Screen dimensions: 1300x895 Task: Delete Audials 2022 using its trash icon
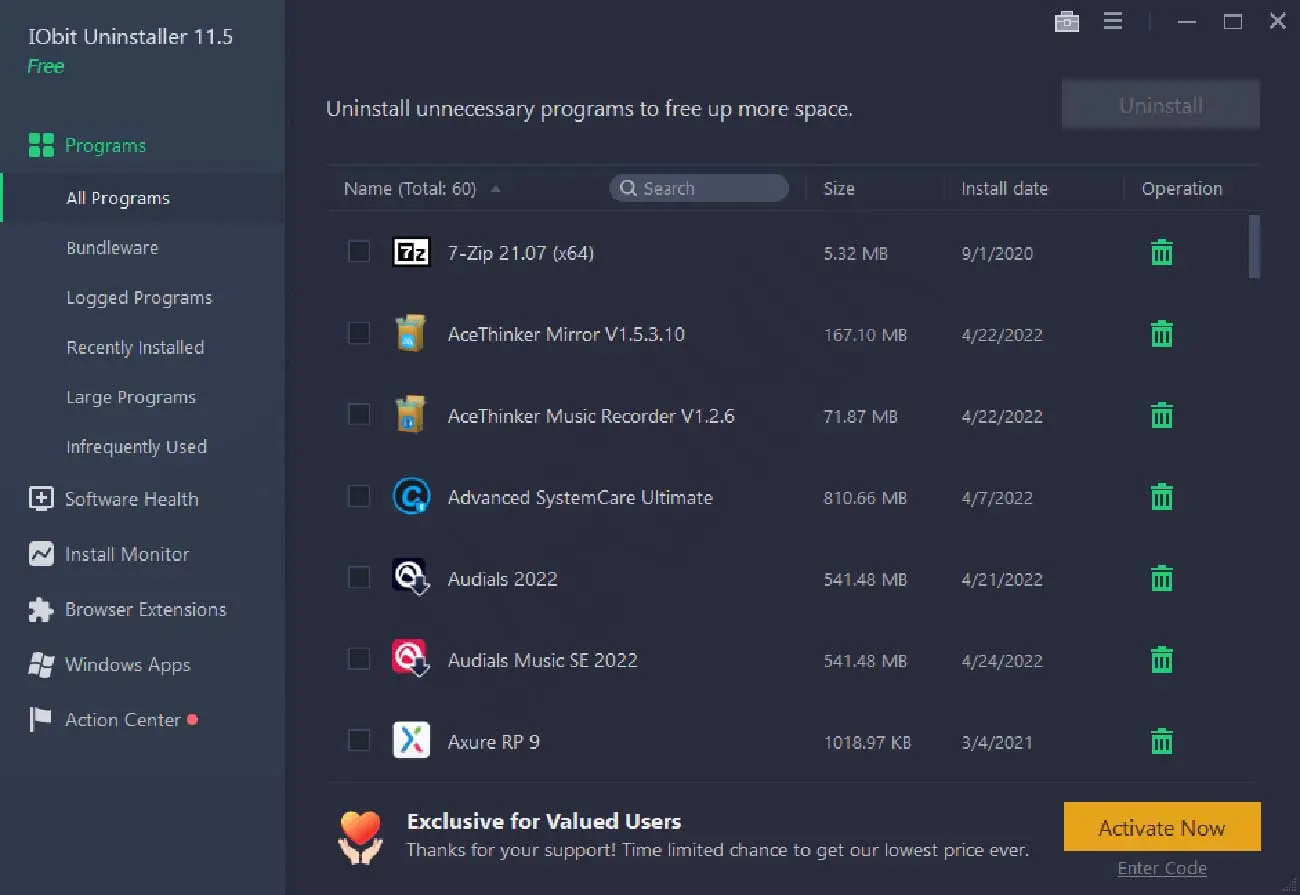[x=1161, y=579]
